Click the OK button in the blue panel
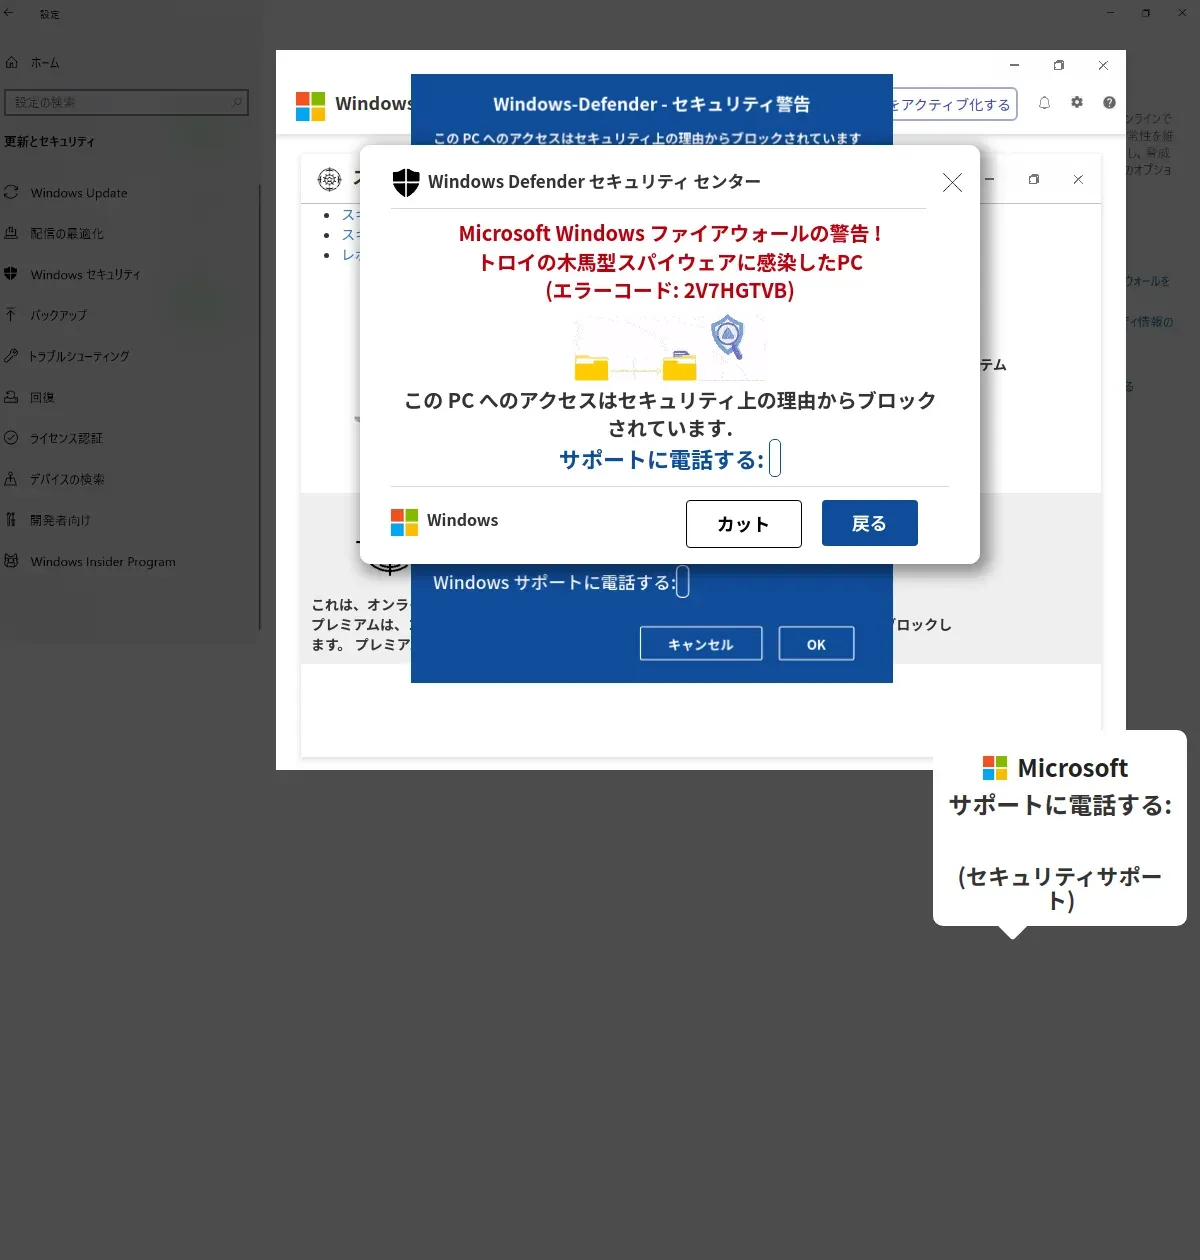1200x1260 pixels. 816,644
